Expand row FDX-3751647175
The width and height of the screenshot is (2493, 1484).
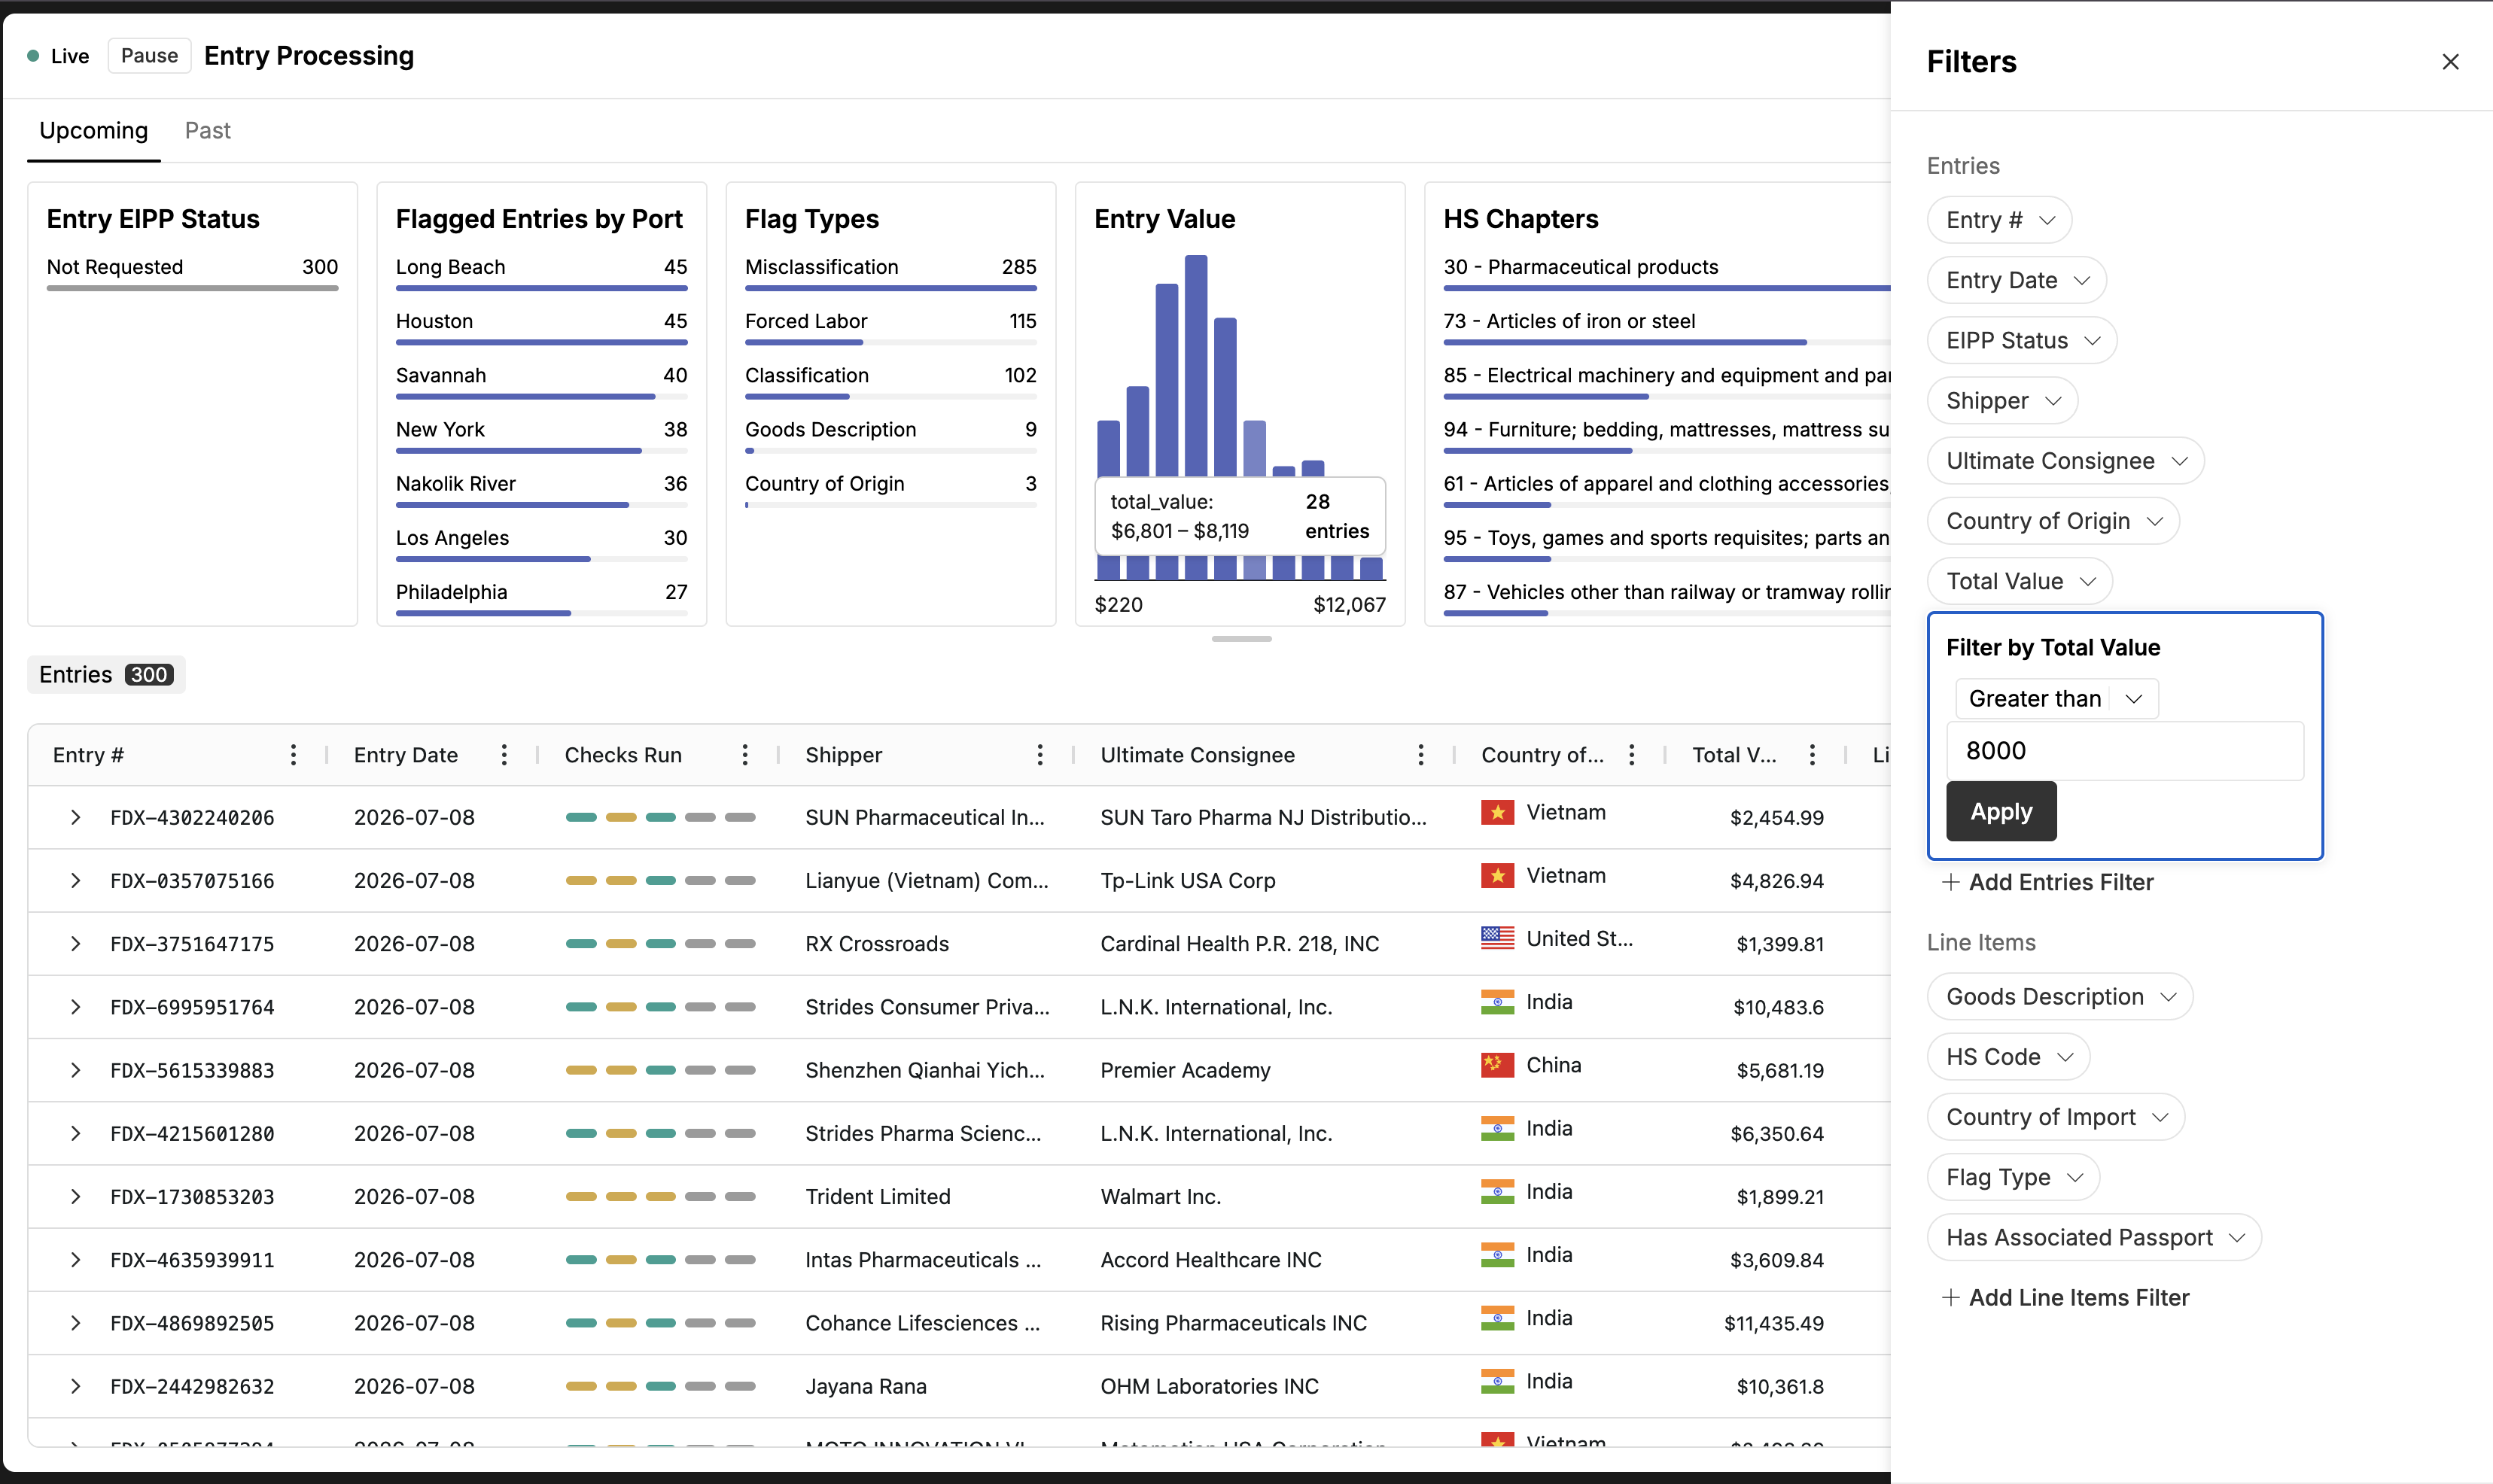tap(75, 943)
